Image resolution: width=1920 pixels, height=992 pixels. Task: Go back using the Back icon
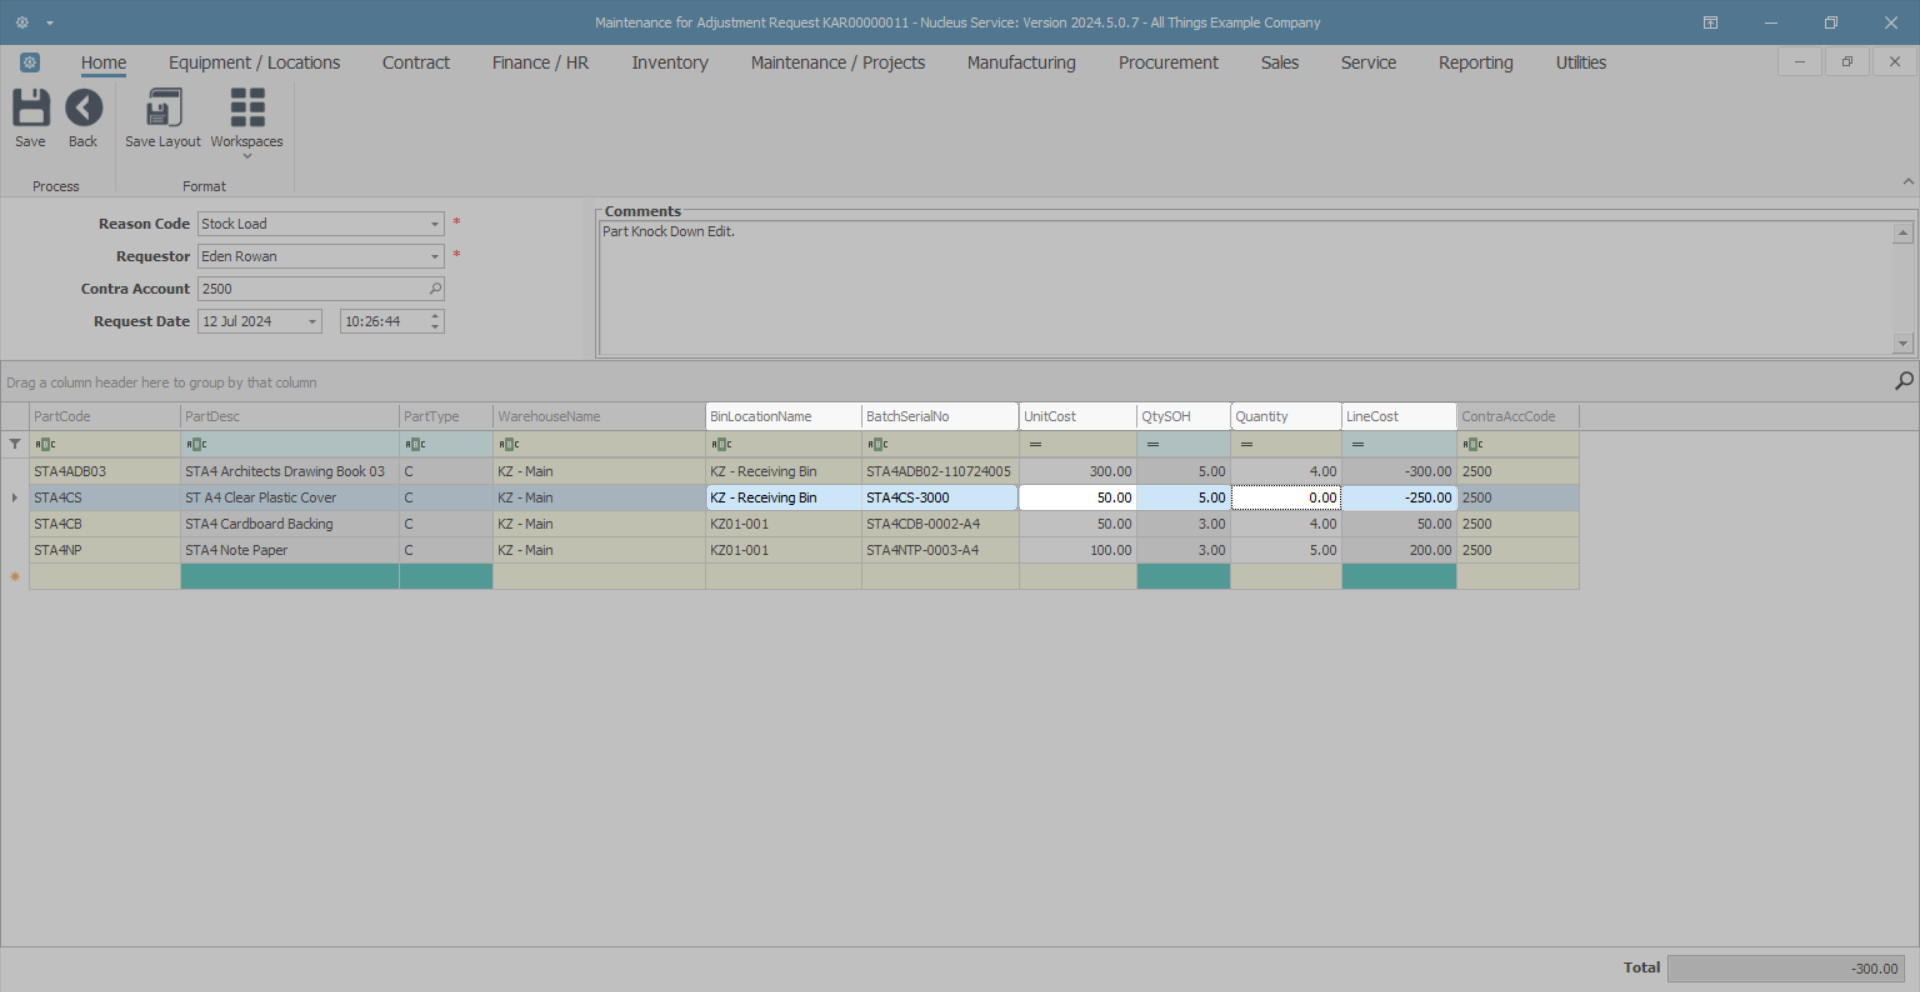[x=83, y=108]
